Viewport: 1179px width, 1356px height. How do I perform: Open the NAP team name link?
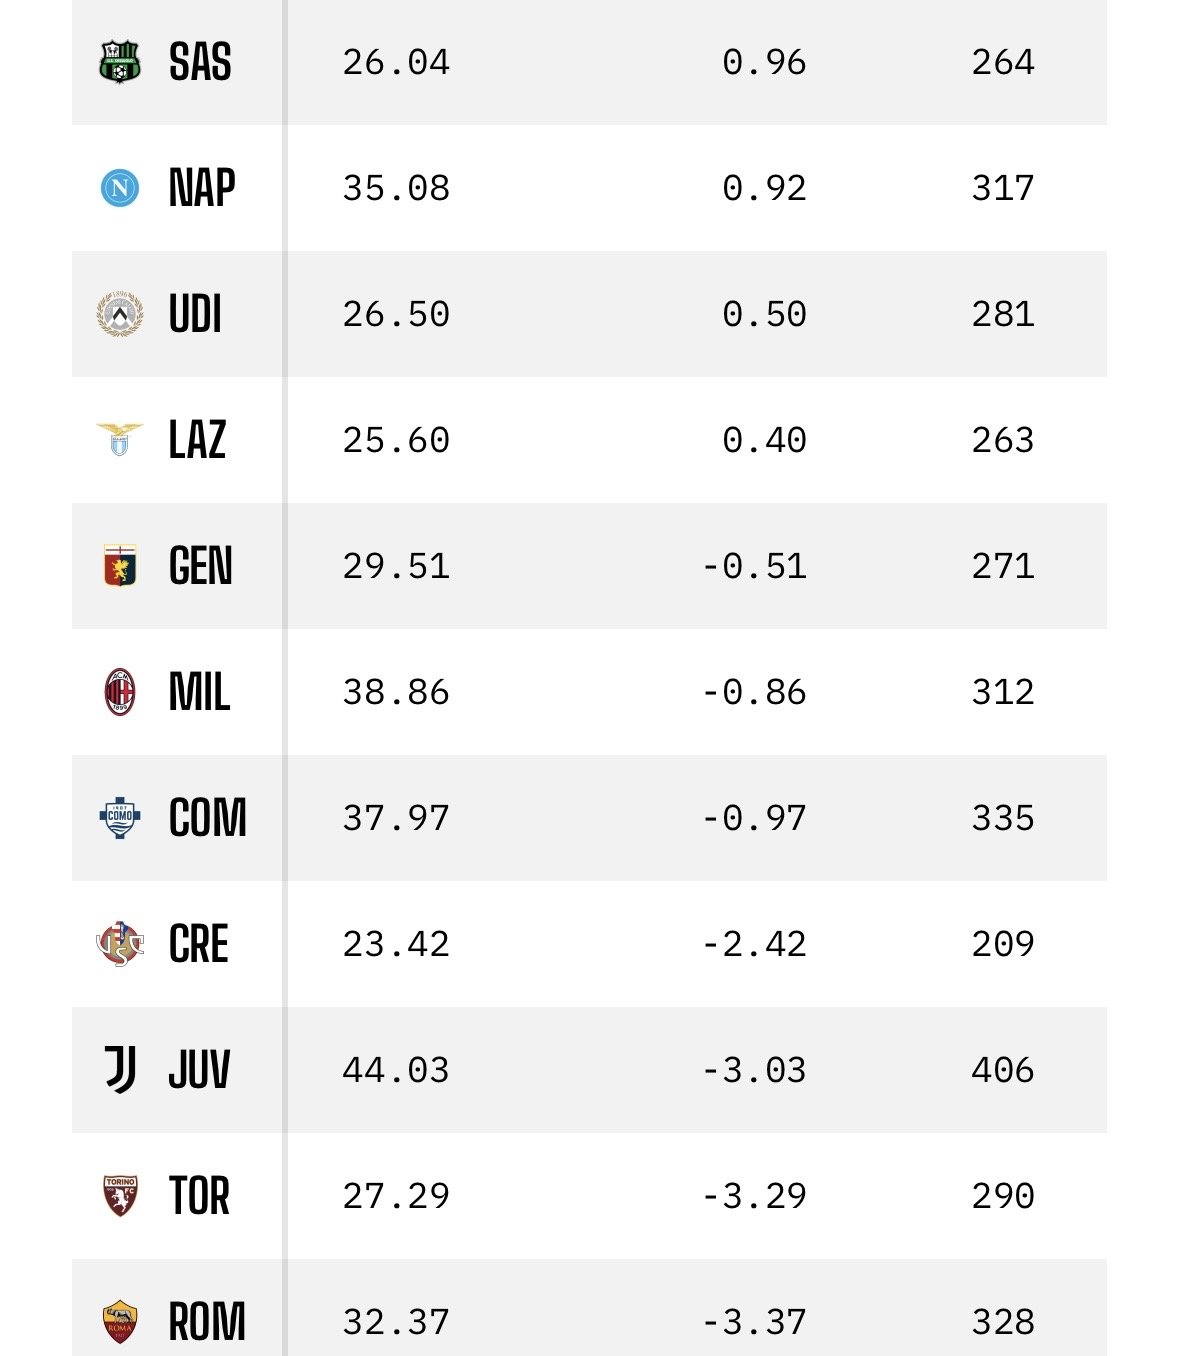tap(202, 188)
